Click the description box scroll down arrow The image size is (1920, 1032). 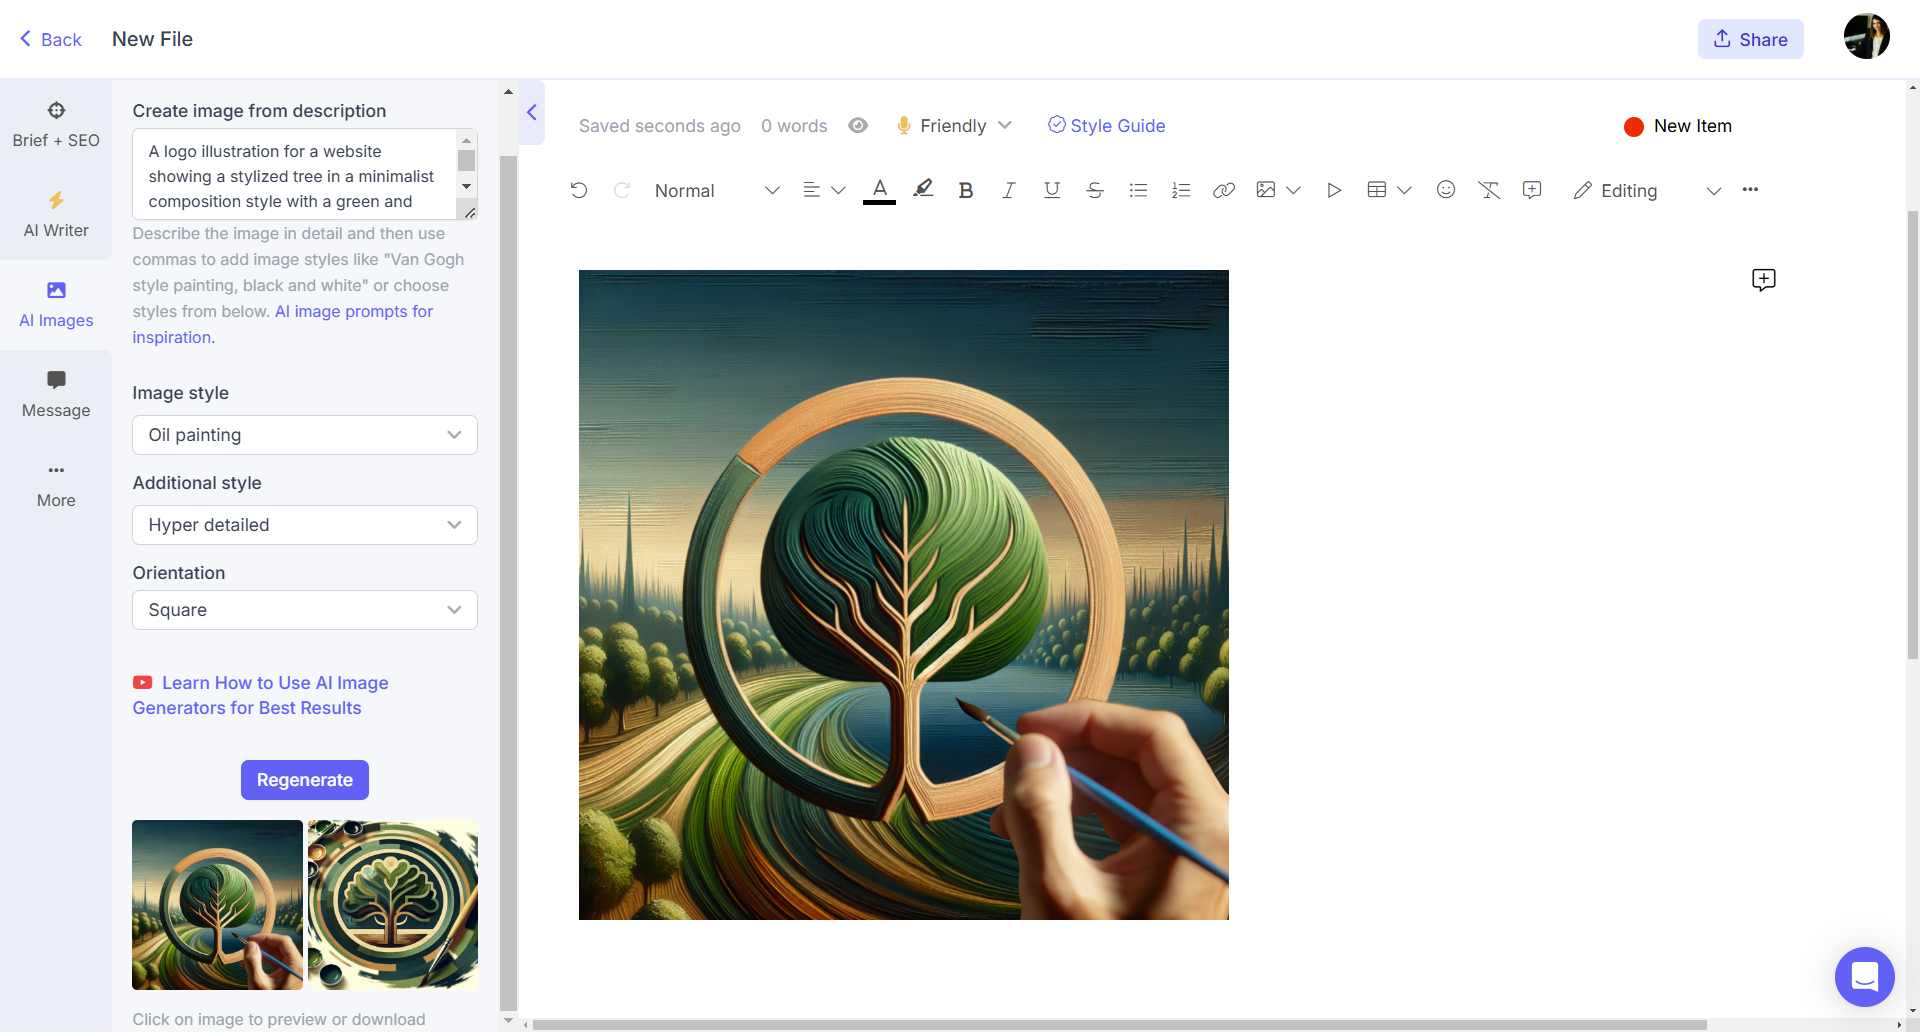466,187
